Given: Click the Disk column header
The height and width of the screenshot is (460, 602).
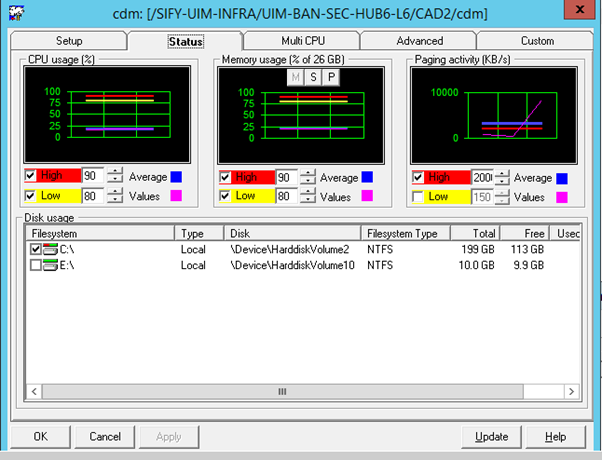Looking at the screenshot, I should 293,233.
